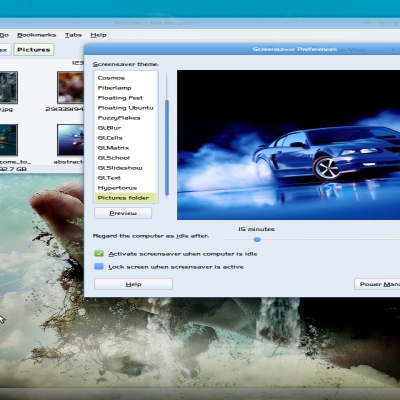Select the thumbnail labeled come_to_
This screenshot has width=400, height=400.
9,140
